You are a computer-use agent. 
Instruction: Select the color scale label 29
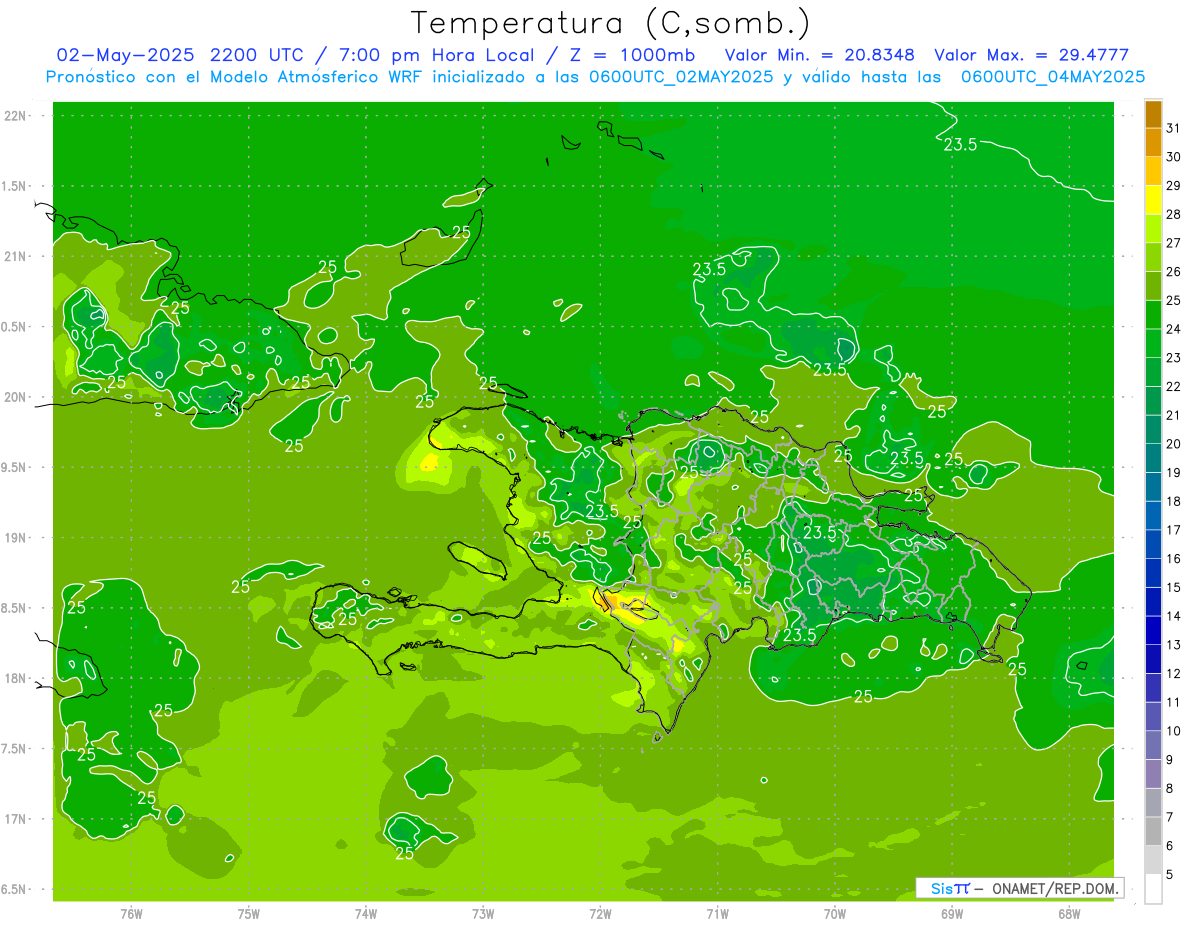[1173, 186]
